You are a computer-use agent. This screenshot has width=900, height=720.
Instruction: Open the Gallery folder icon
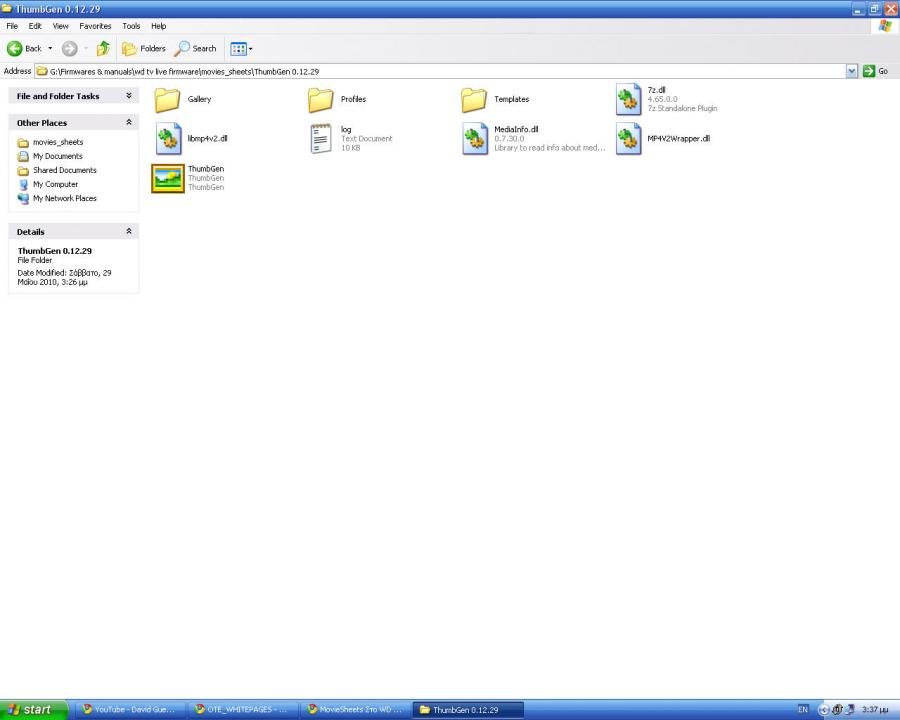[x=168, y=100]
